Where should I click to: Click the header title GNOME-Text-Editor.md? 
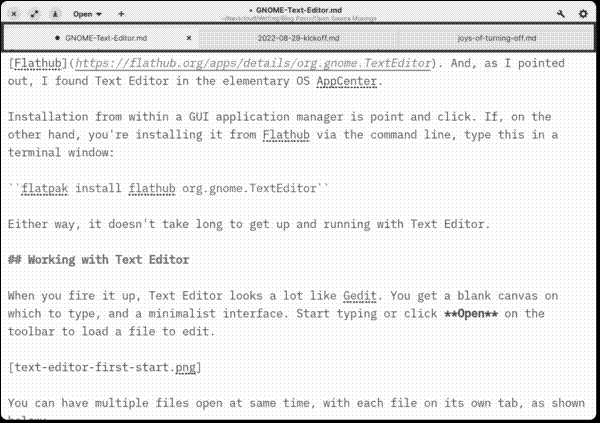coord(299,10)
